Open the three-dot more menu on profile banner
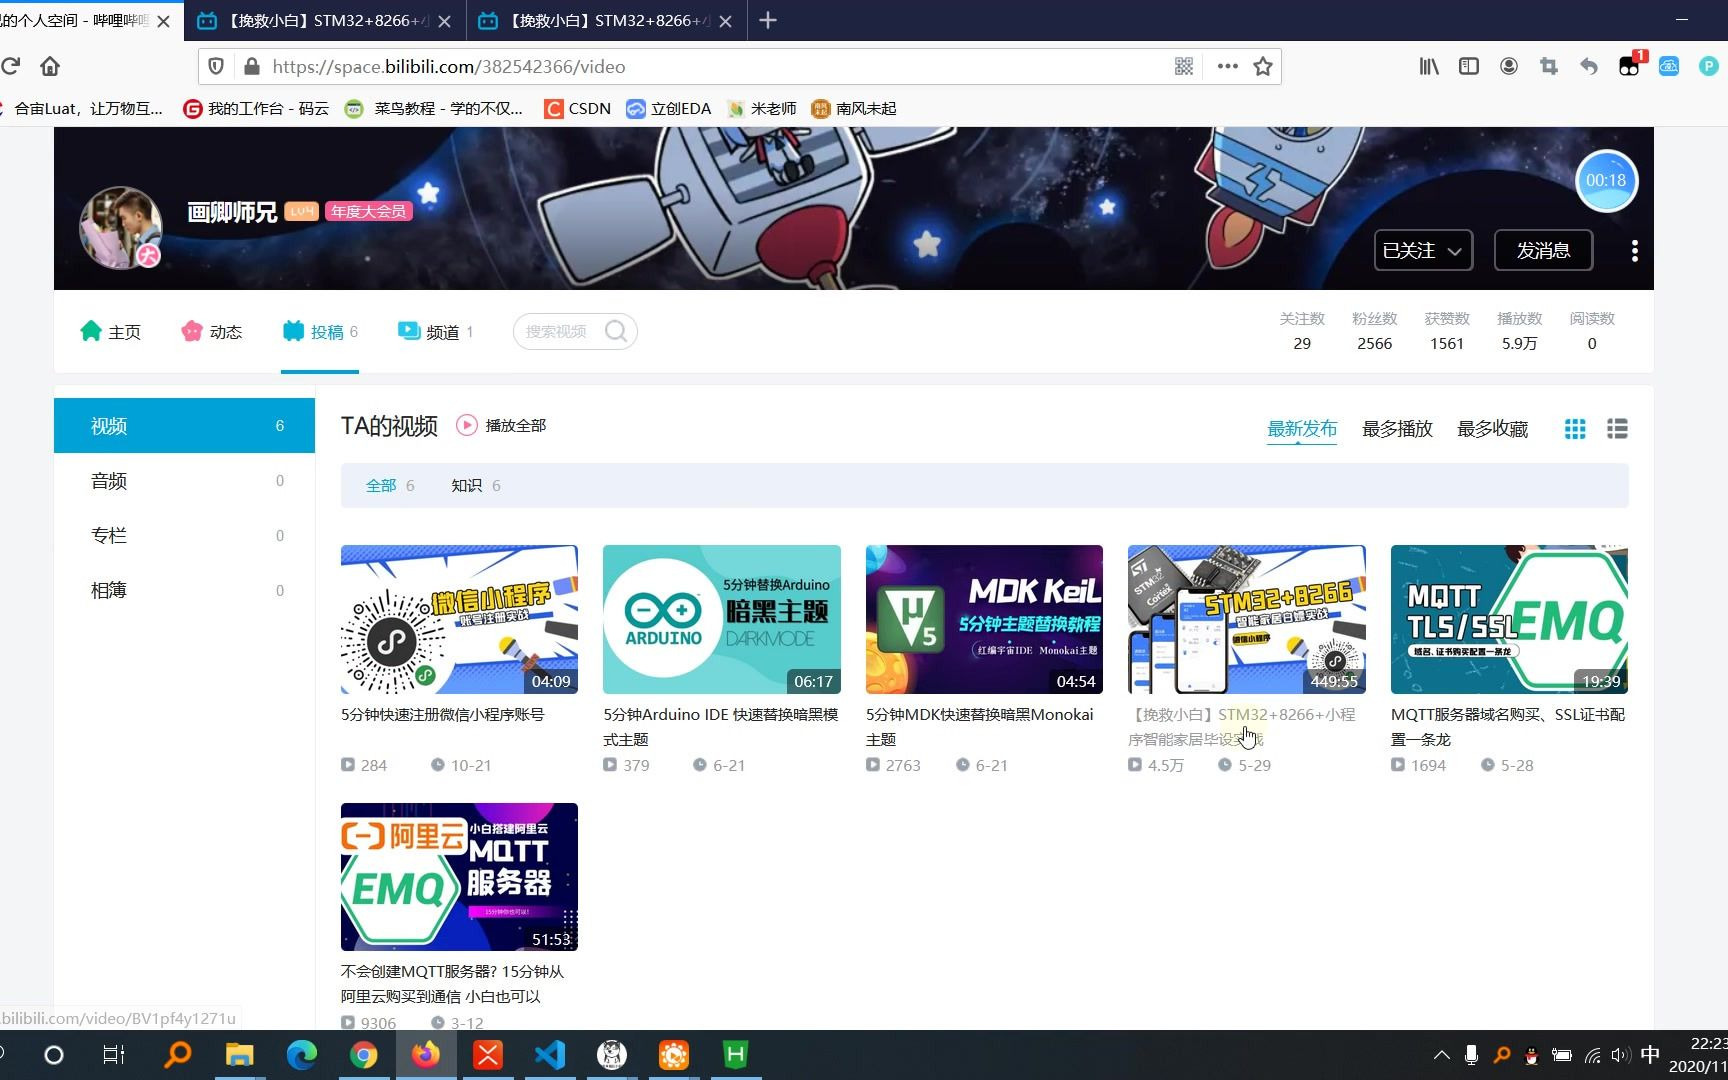The height and width of the screenshot is (1080, 1728). [x=1635, y=251]
